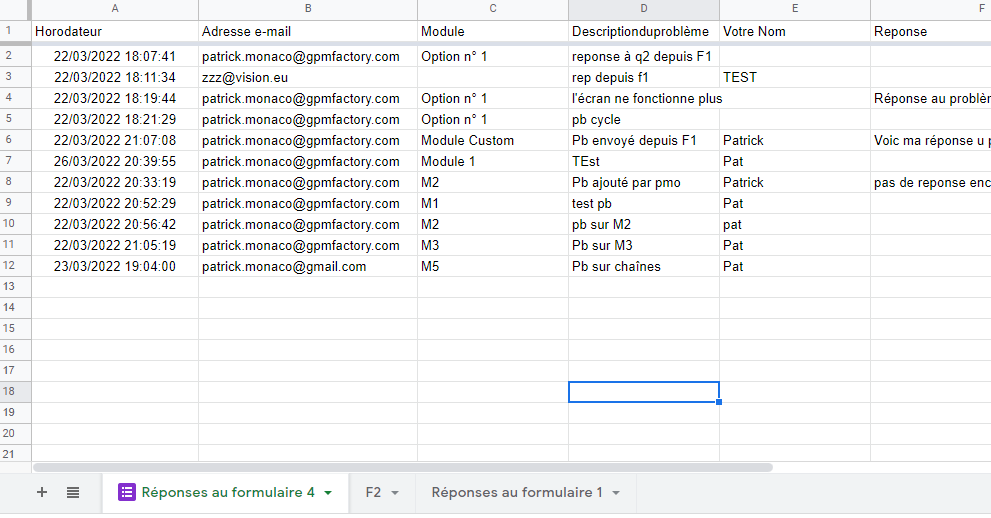The height and width of the screenshot is (518, 991).
Task: Select cell l'écran ne fonctionne plus
Action: [x=643, y=98]
